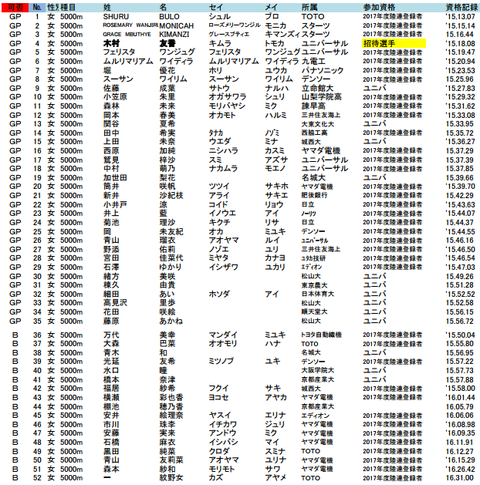Click the reading コイド

219,204
